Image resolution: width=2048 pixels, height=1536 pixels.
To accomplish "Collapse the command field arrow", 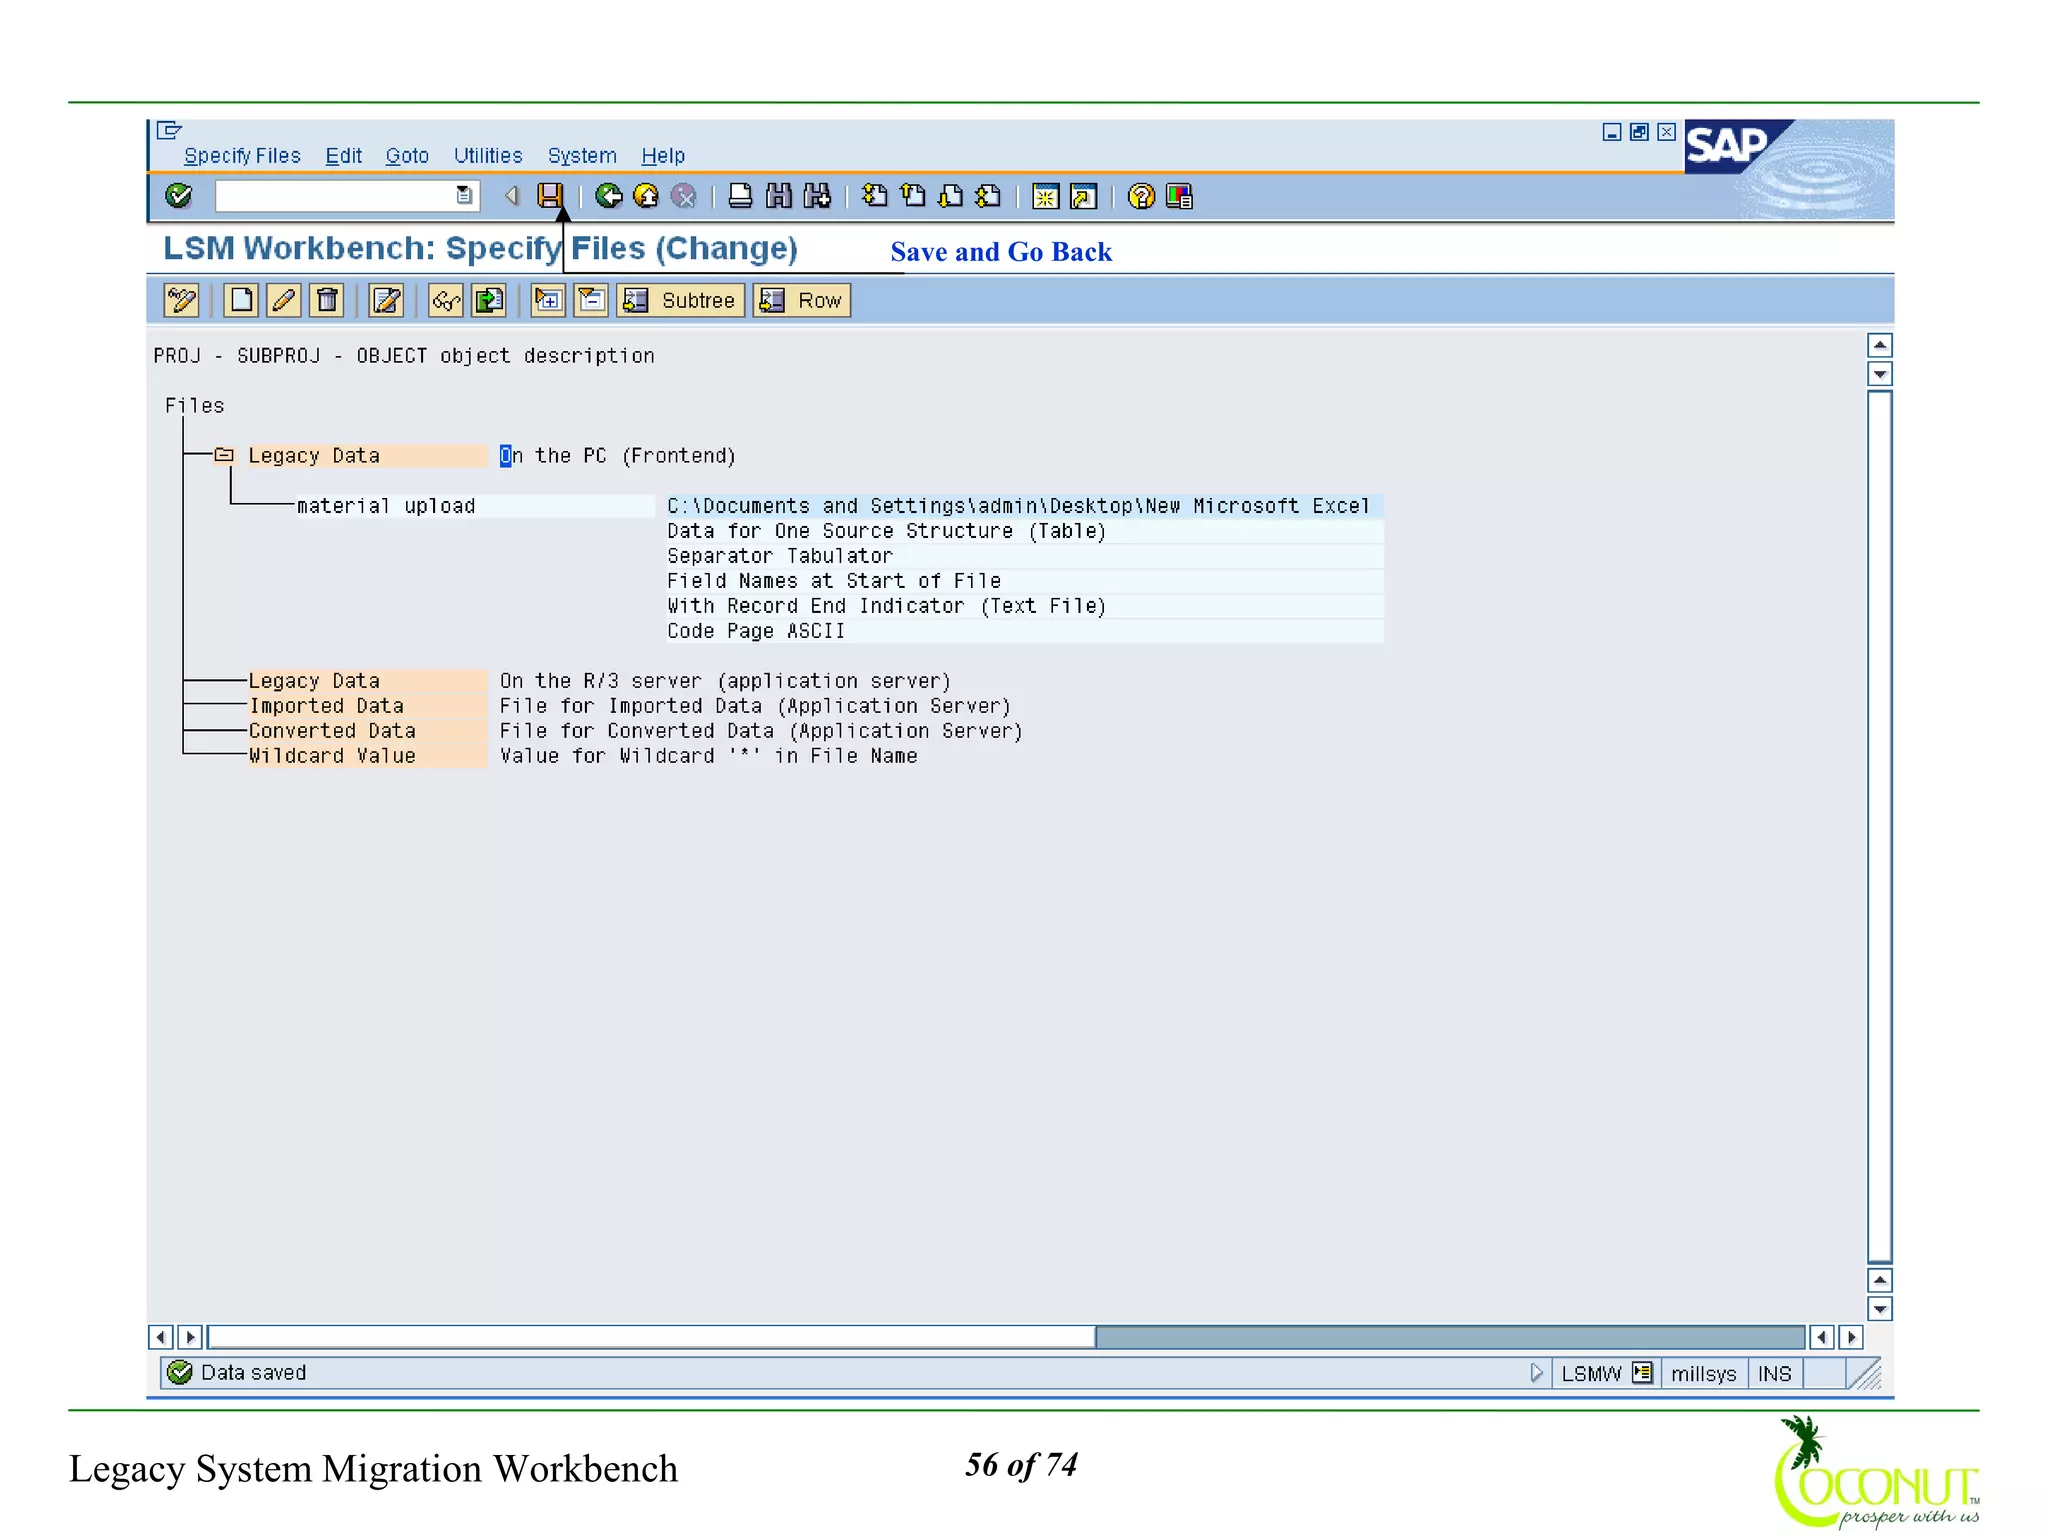I will 511,196.
